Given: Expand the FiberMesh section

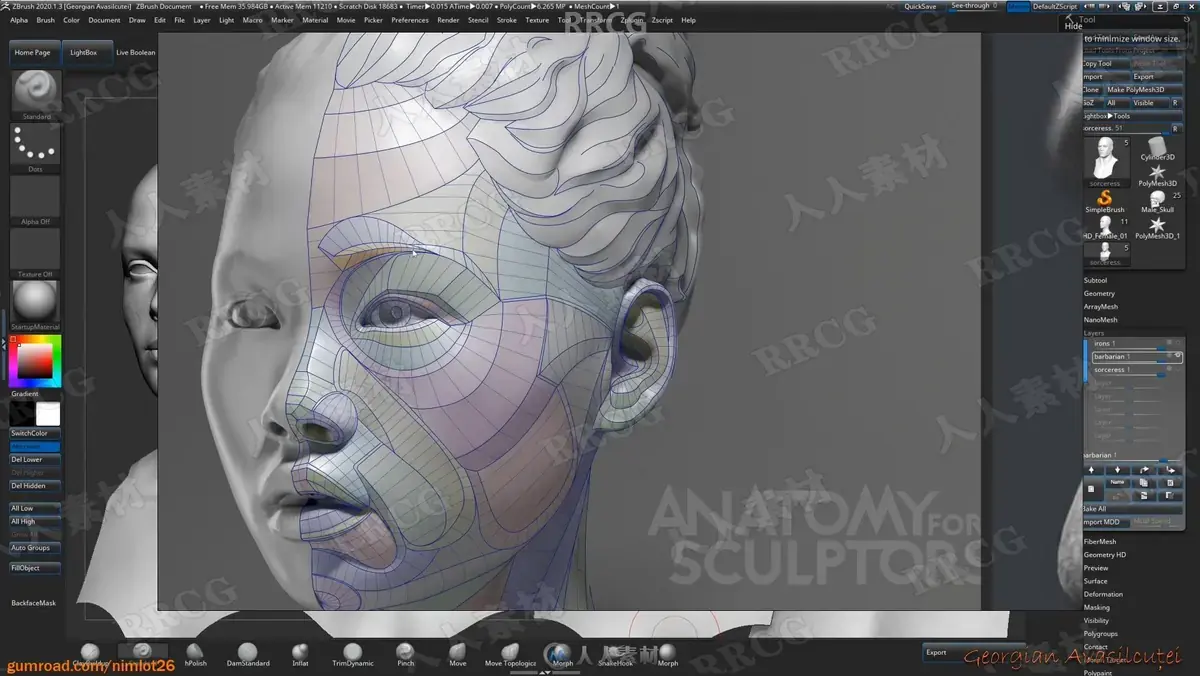Looking at the screenshot, I should pyautogui.click(x=1100, y=541).
